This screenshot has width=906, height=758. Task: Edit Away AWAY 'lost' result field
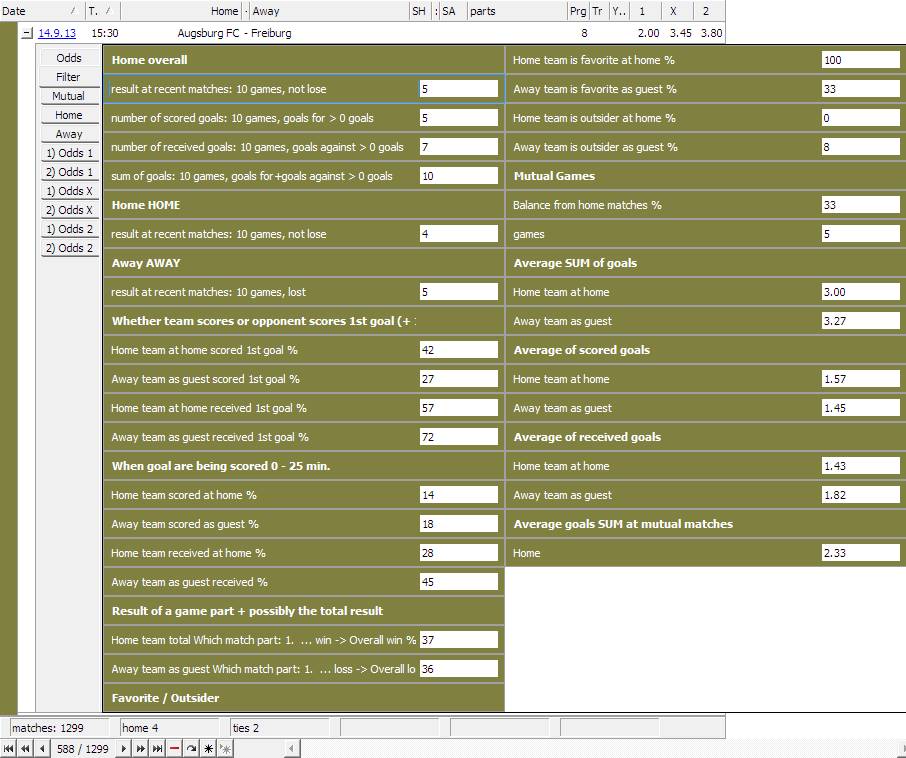tap(459, 292)
